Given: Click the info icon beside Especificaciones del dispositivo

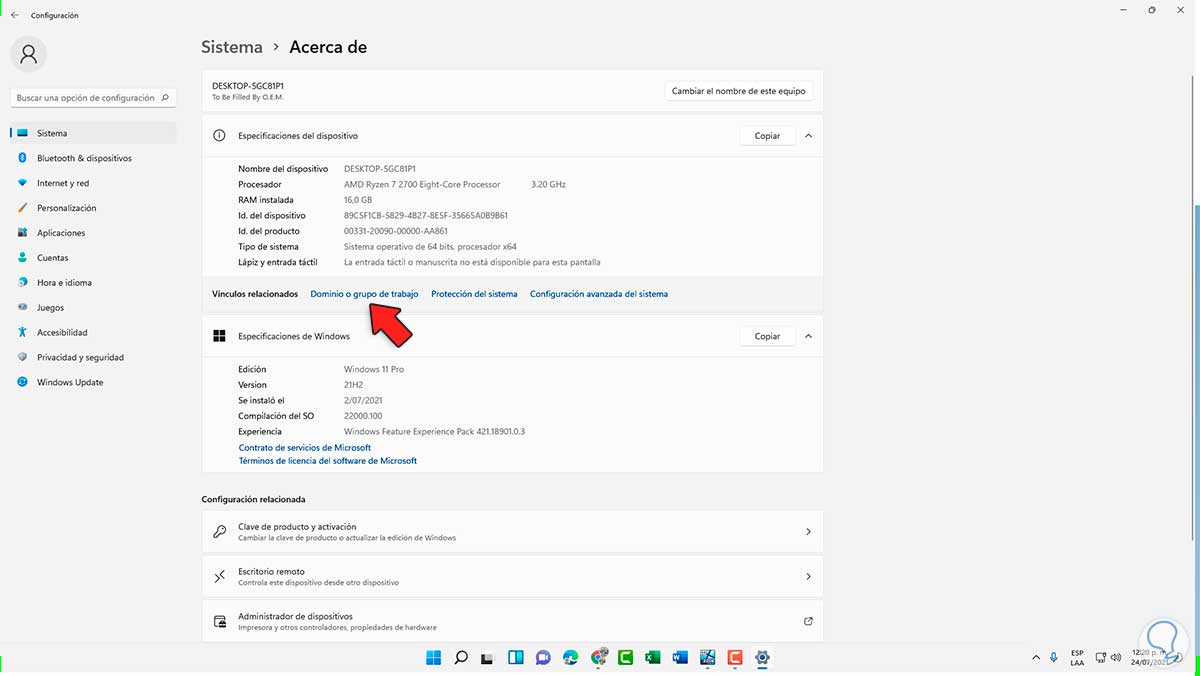Looking at the screenshot, I should pos(219,135).
